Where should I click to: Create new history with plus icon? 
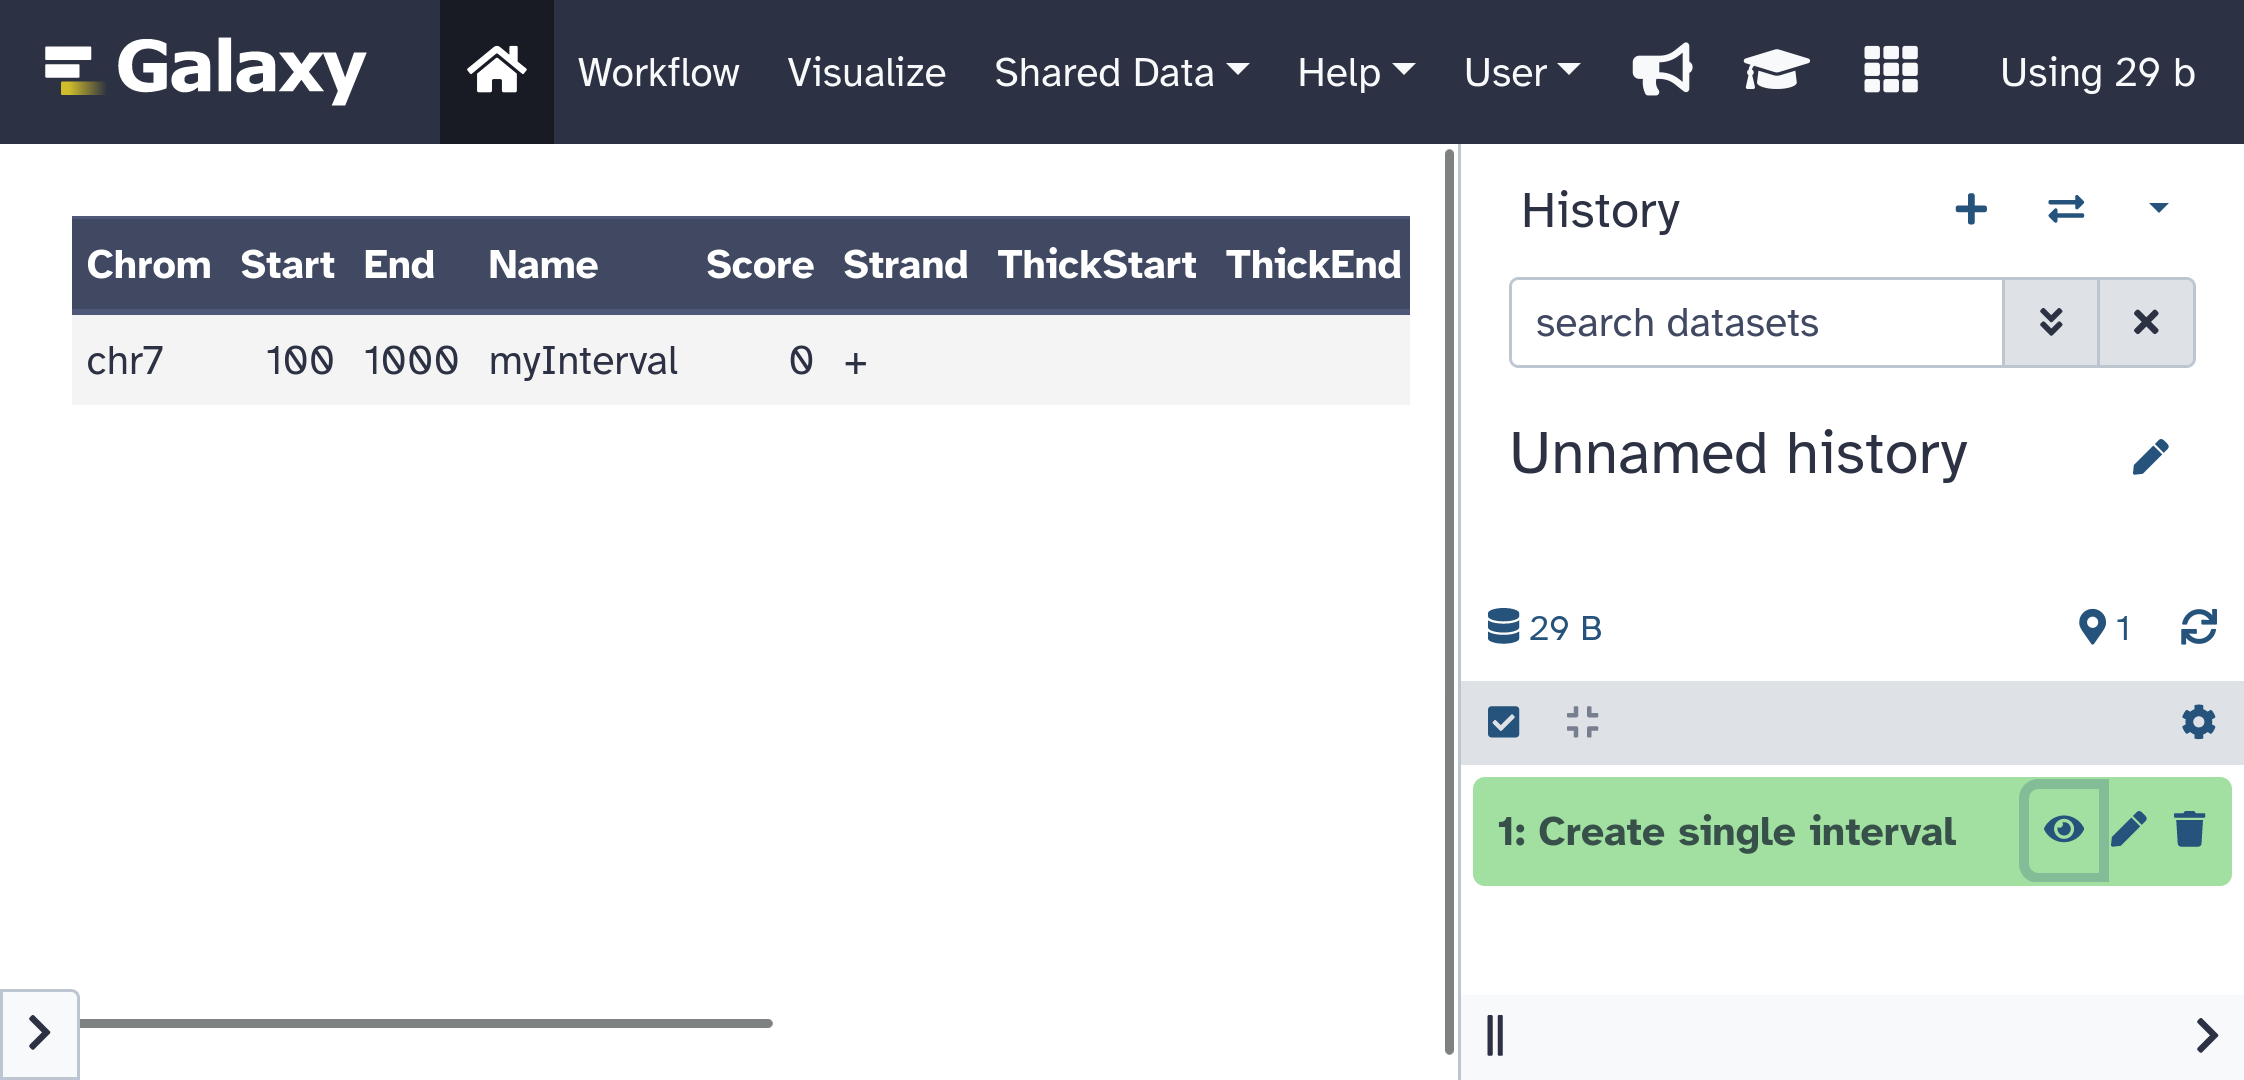(1970, 209)
